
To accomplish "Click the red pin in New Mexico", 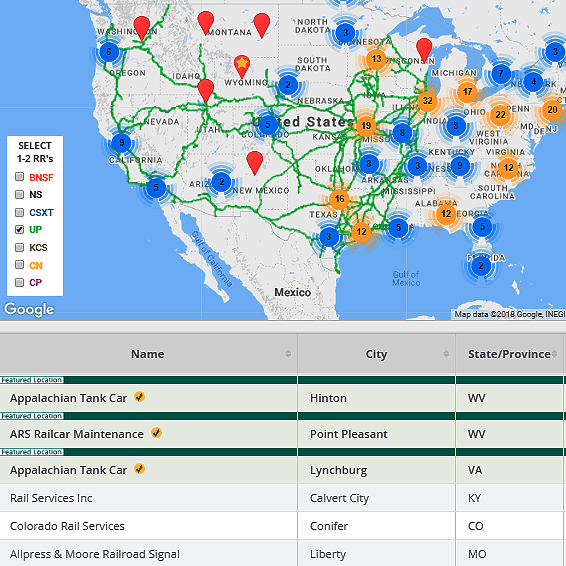I will 254,162.
